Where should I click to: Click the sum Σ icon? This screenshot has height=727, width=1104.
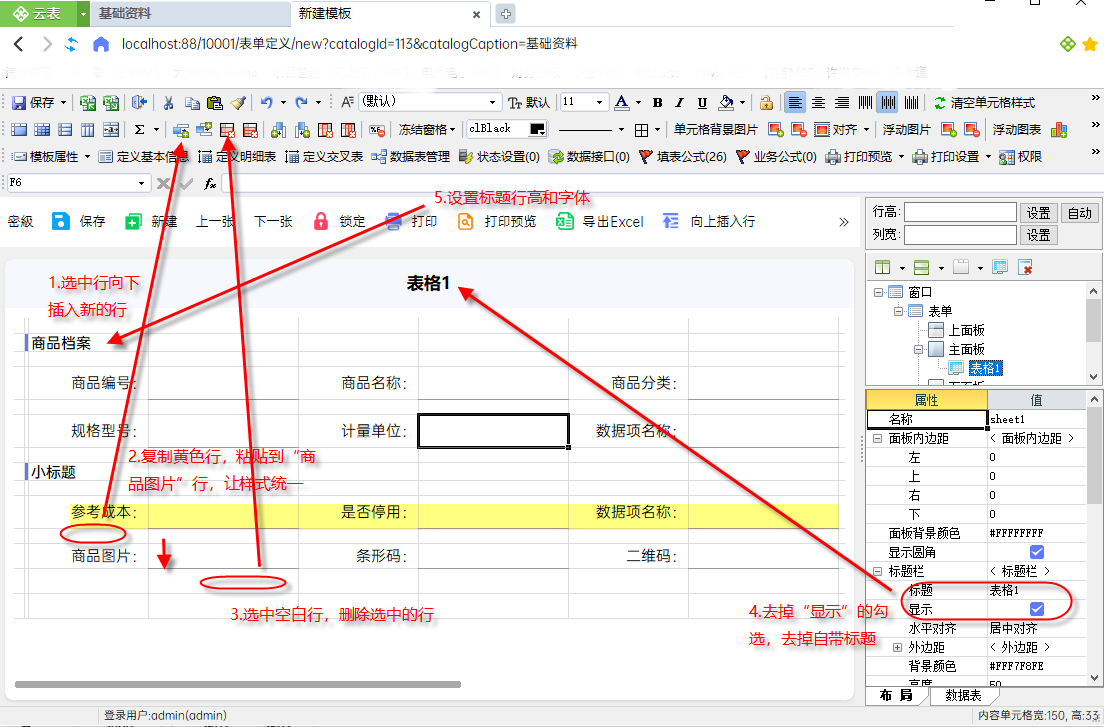(x=139, y=129)
